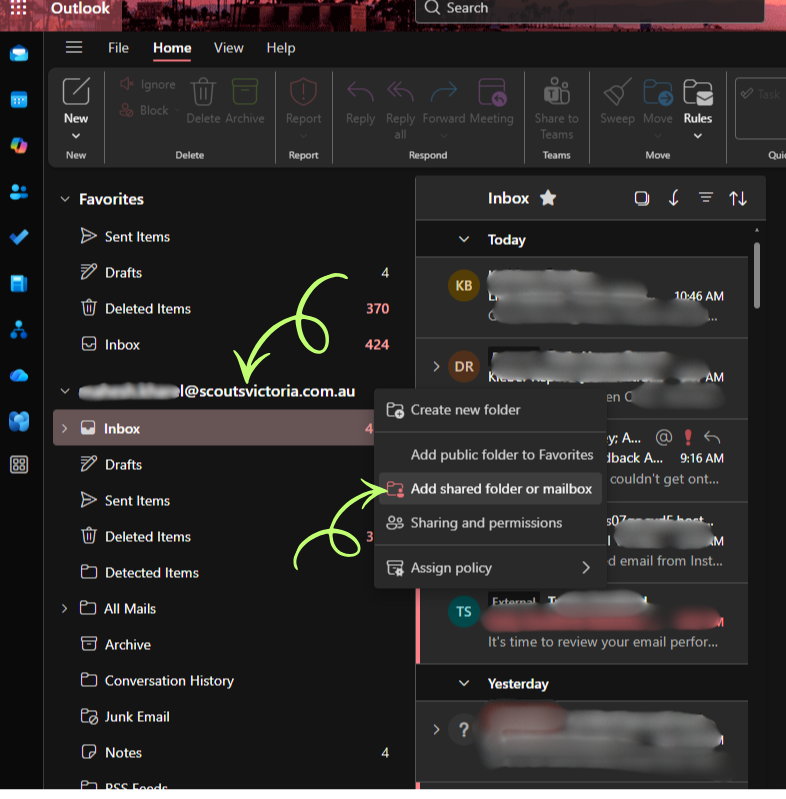Toggle the select-all messages icon
This screenshot has width=786, height=799.
point(641,198)
